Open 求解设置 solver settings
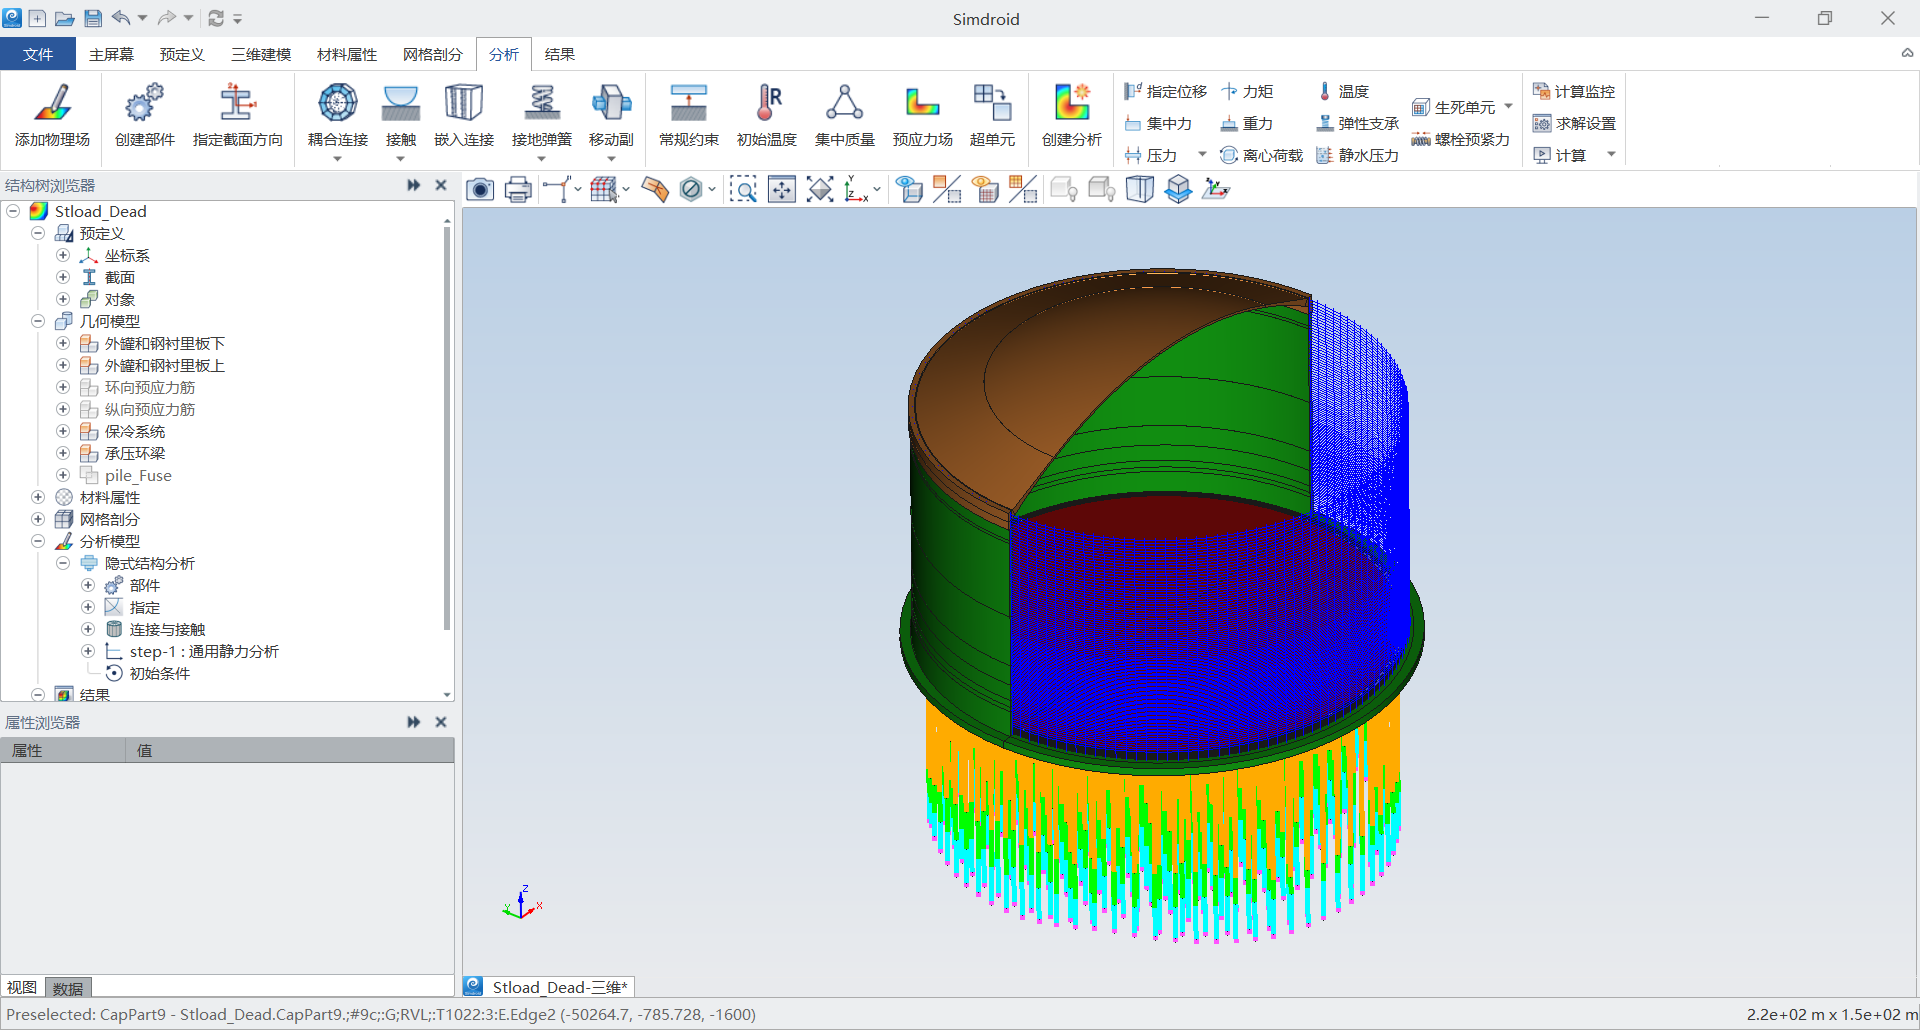This screenshot has width=1920, height=1030. point(1574,123)
